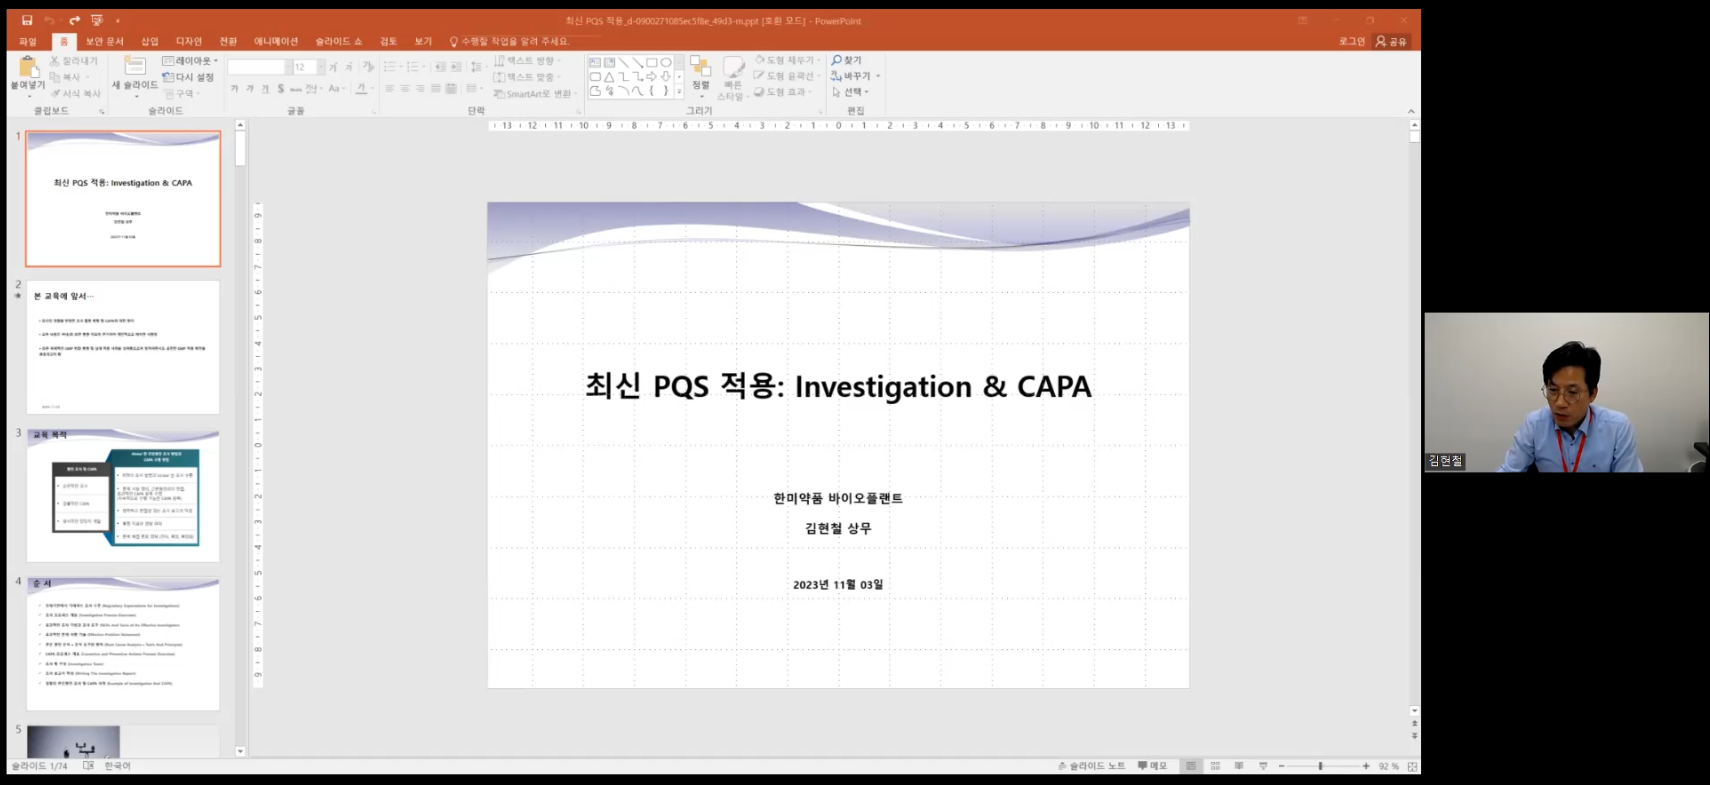Click the Sign in (로그인) button
This screenshot has height=785, width=1710.
click(x=1352, y=41)
